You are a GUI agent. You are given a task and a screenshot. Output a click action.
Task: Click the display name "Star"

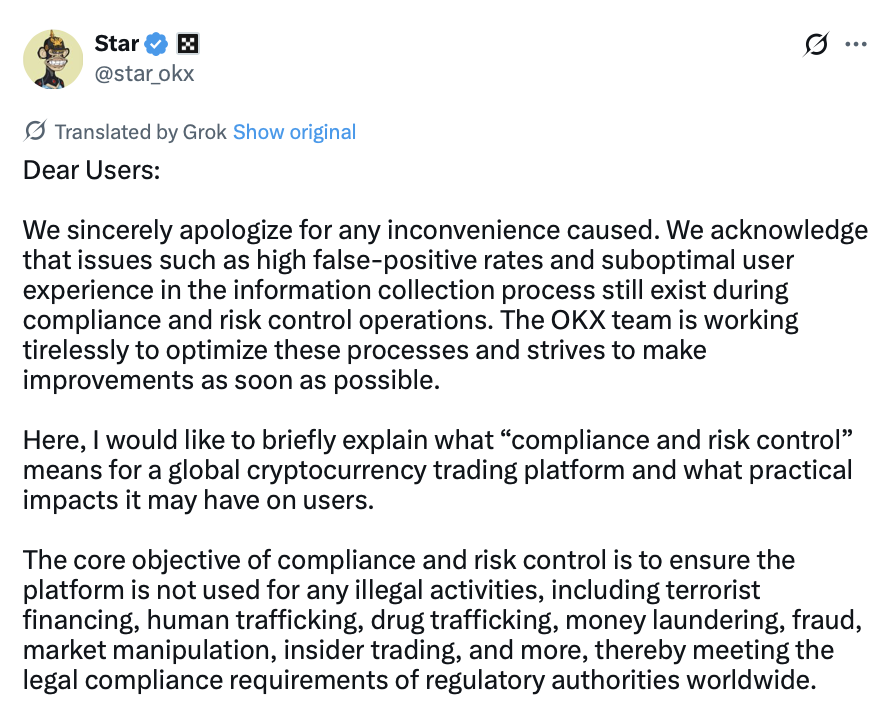(116, 44)
